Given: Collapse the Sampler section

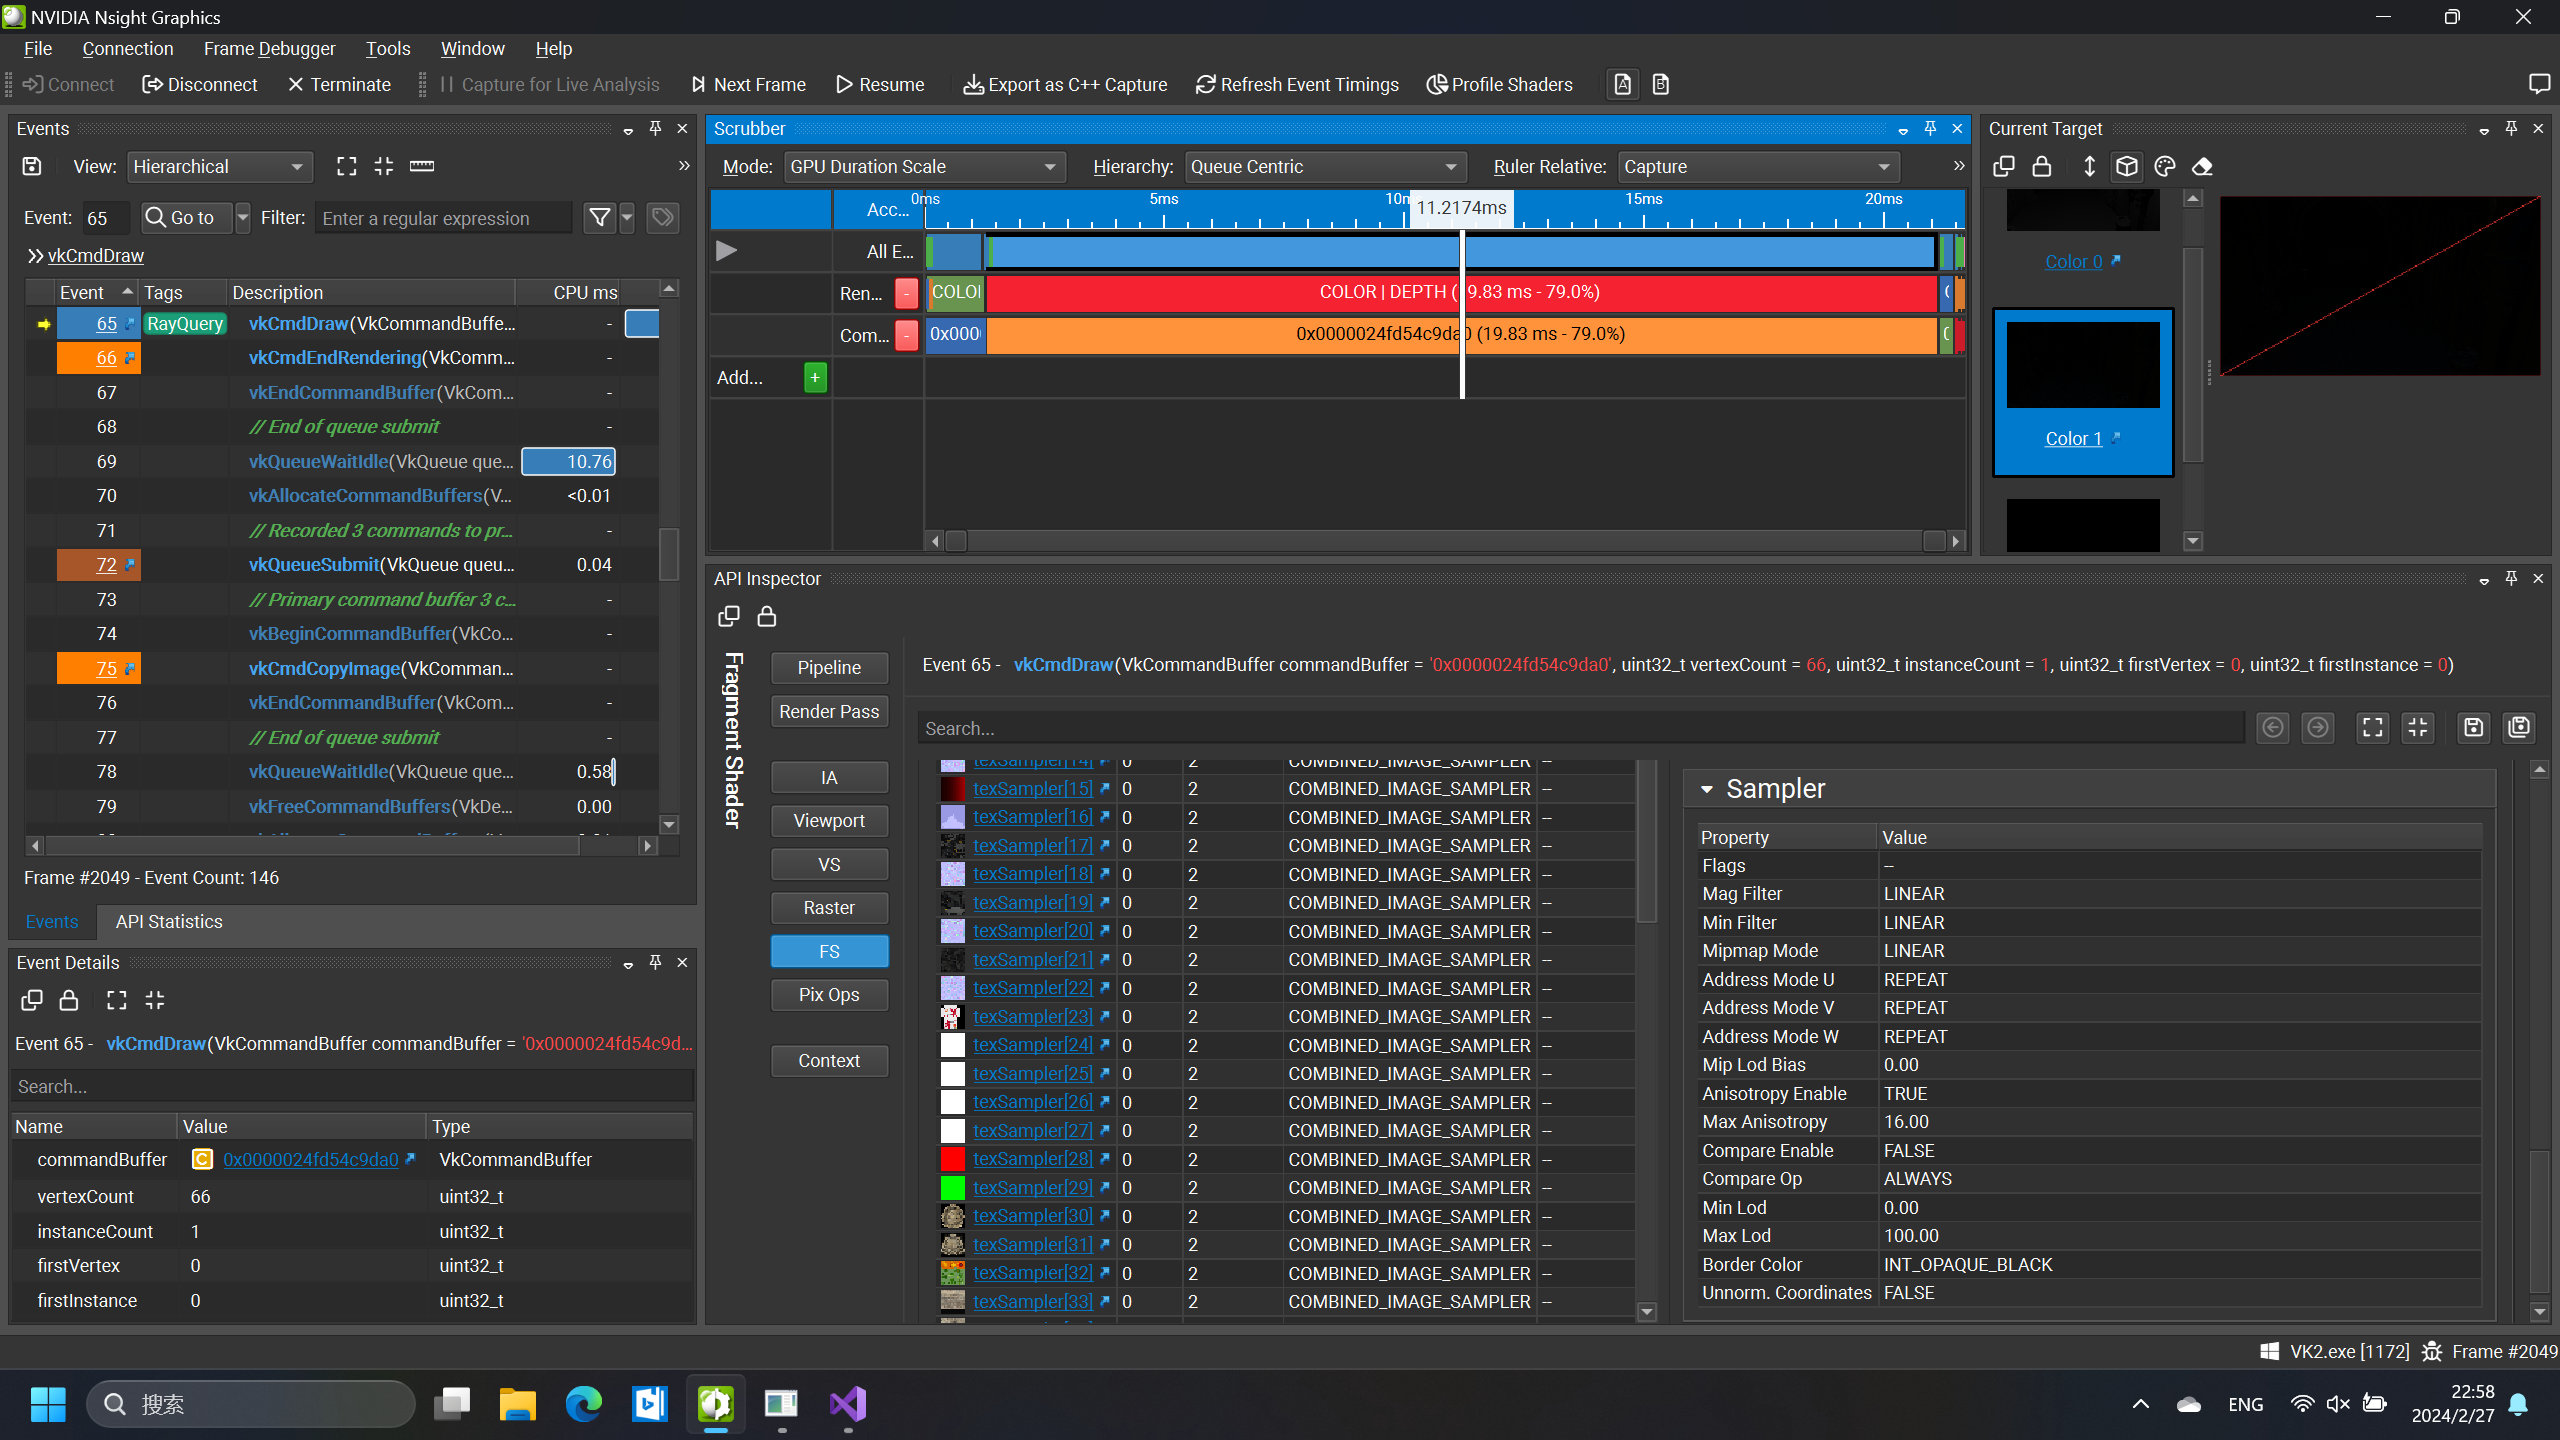Looking at the screenshot, I should tap(1707, 790).
